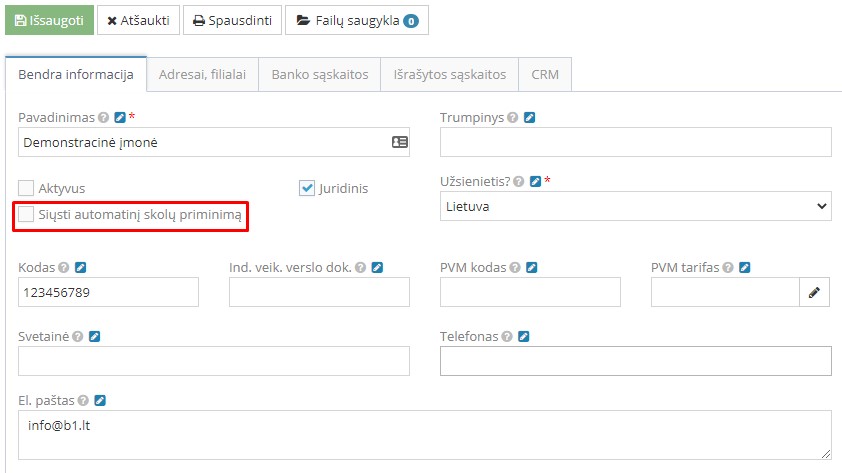Focus the PVM kodas input field
The height and width of the screenshot is (473, 842).
[530, 292]
